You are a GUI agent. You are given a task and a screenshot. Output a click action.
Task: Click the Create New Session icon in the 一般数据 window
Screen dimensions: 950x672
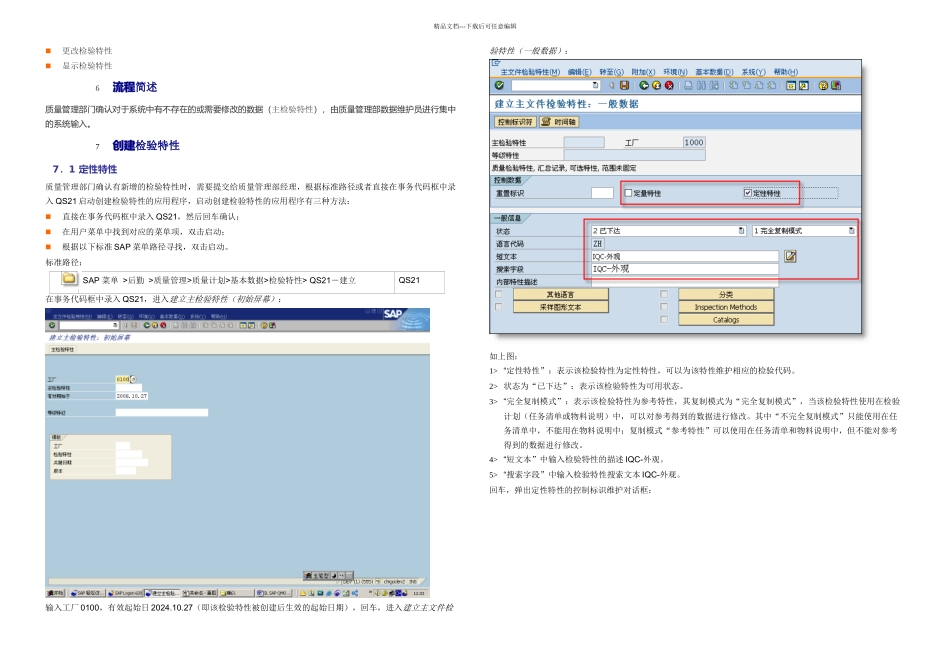[x=791, y=85]
